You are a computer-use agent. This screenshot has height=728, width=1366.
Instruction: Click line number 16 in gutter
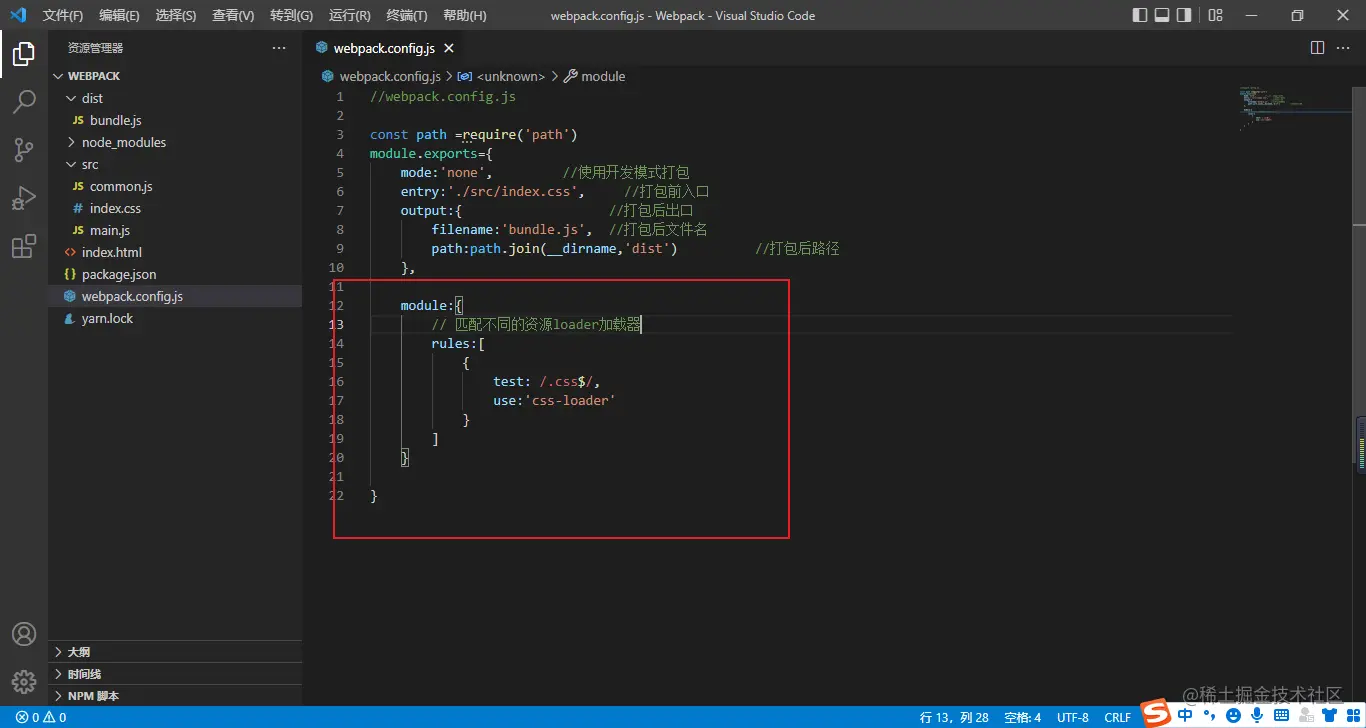pyautogui.click(x=336, y=381)
